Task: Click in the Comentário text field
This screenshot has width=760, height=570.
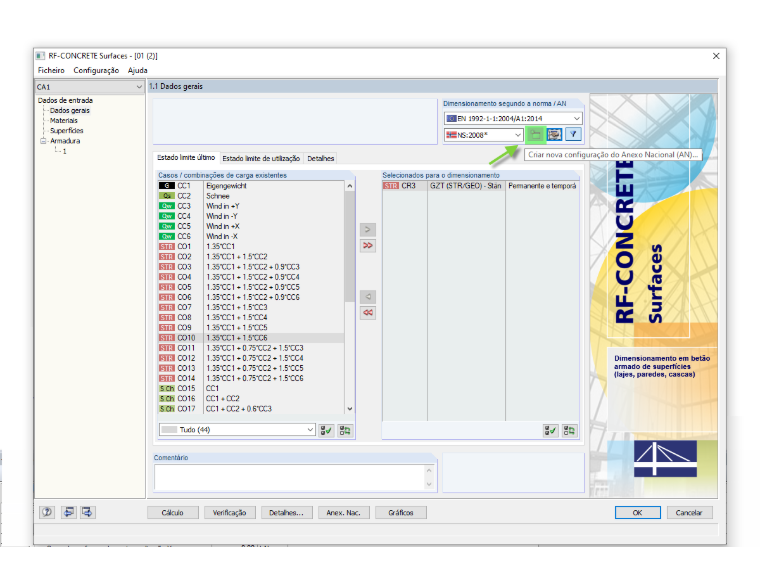Action: tap(290, 477)
